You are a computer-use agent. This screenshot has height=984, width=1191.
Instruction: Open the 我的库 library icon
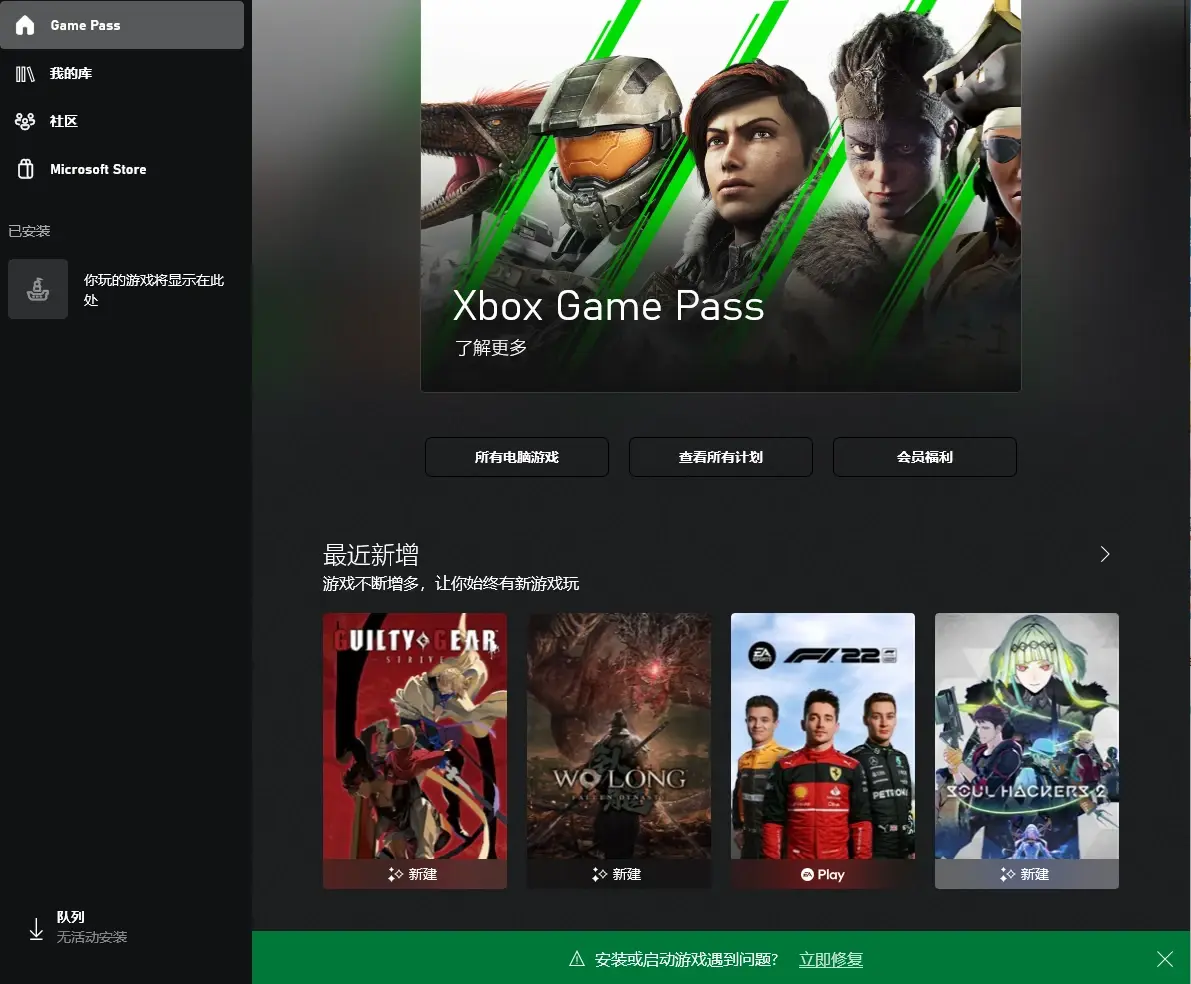(25, 74)
